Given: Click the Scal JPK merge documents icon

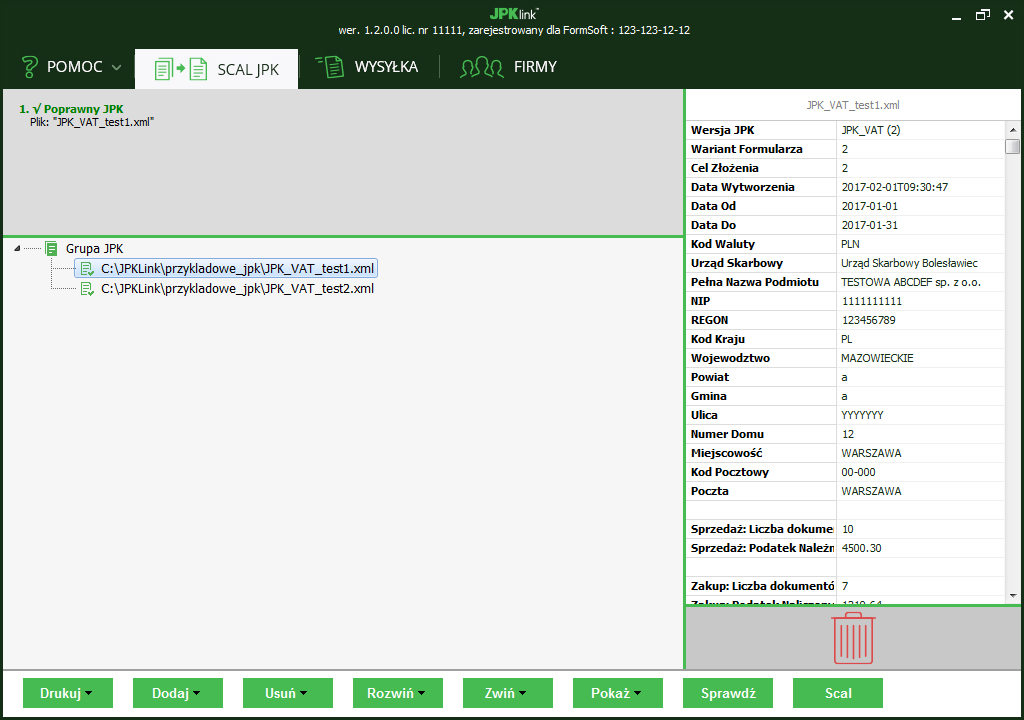Looking at the screenshot, I should (x=180, y=69).
